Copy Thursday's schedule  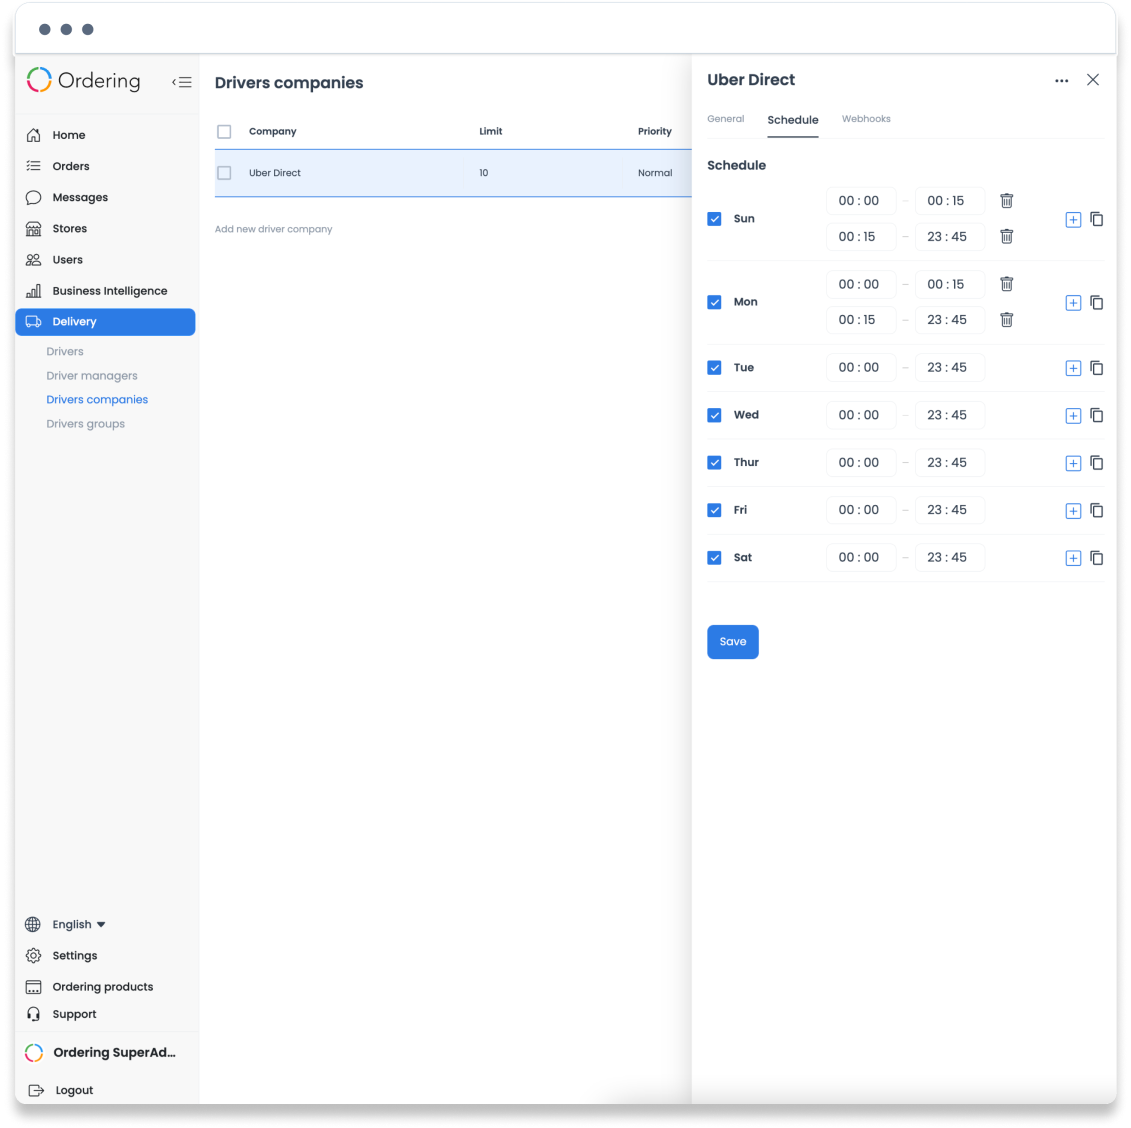click(1096, 463)
